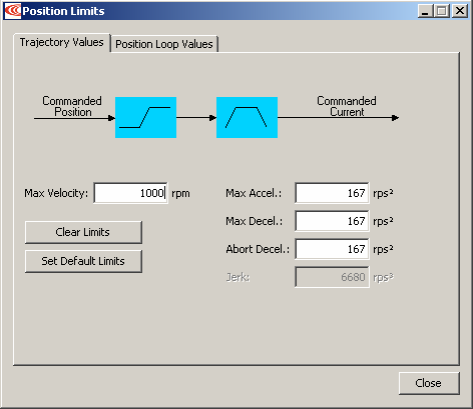Click the Position Limits window title
This screenshot has height=409, width=473.
(63, 11)
